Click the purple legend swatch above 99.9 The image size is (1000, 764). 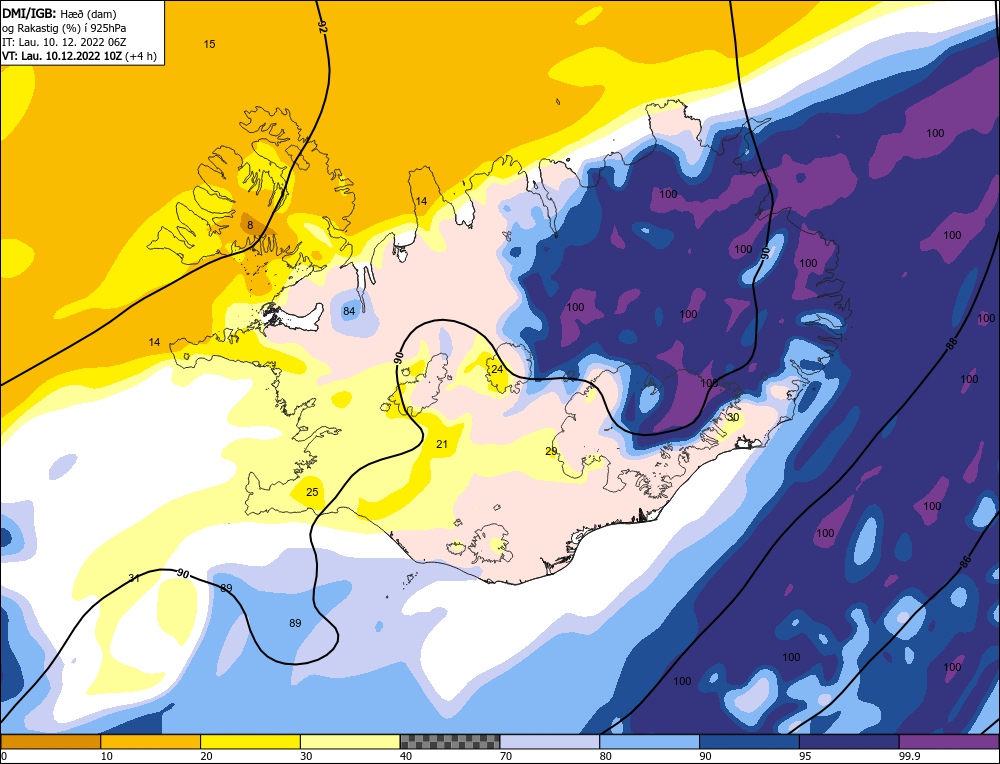click(x=949, y=741)
